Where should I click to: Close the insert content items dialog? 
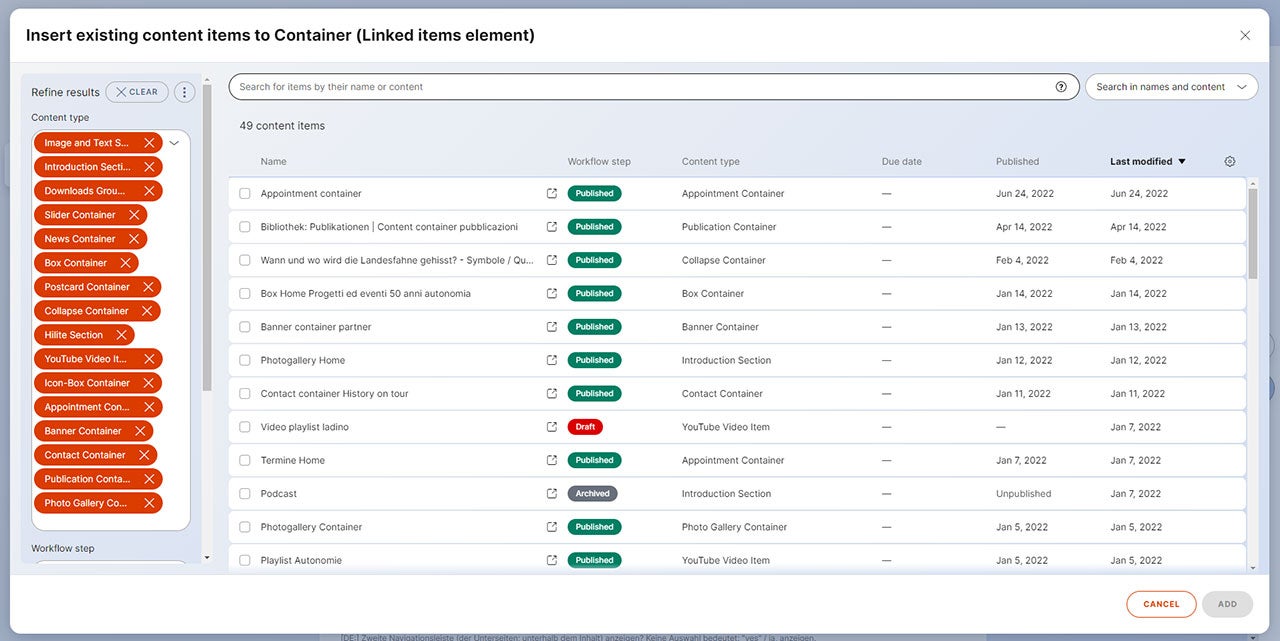coord(1245,35)
